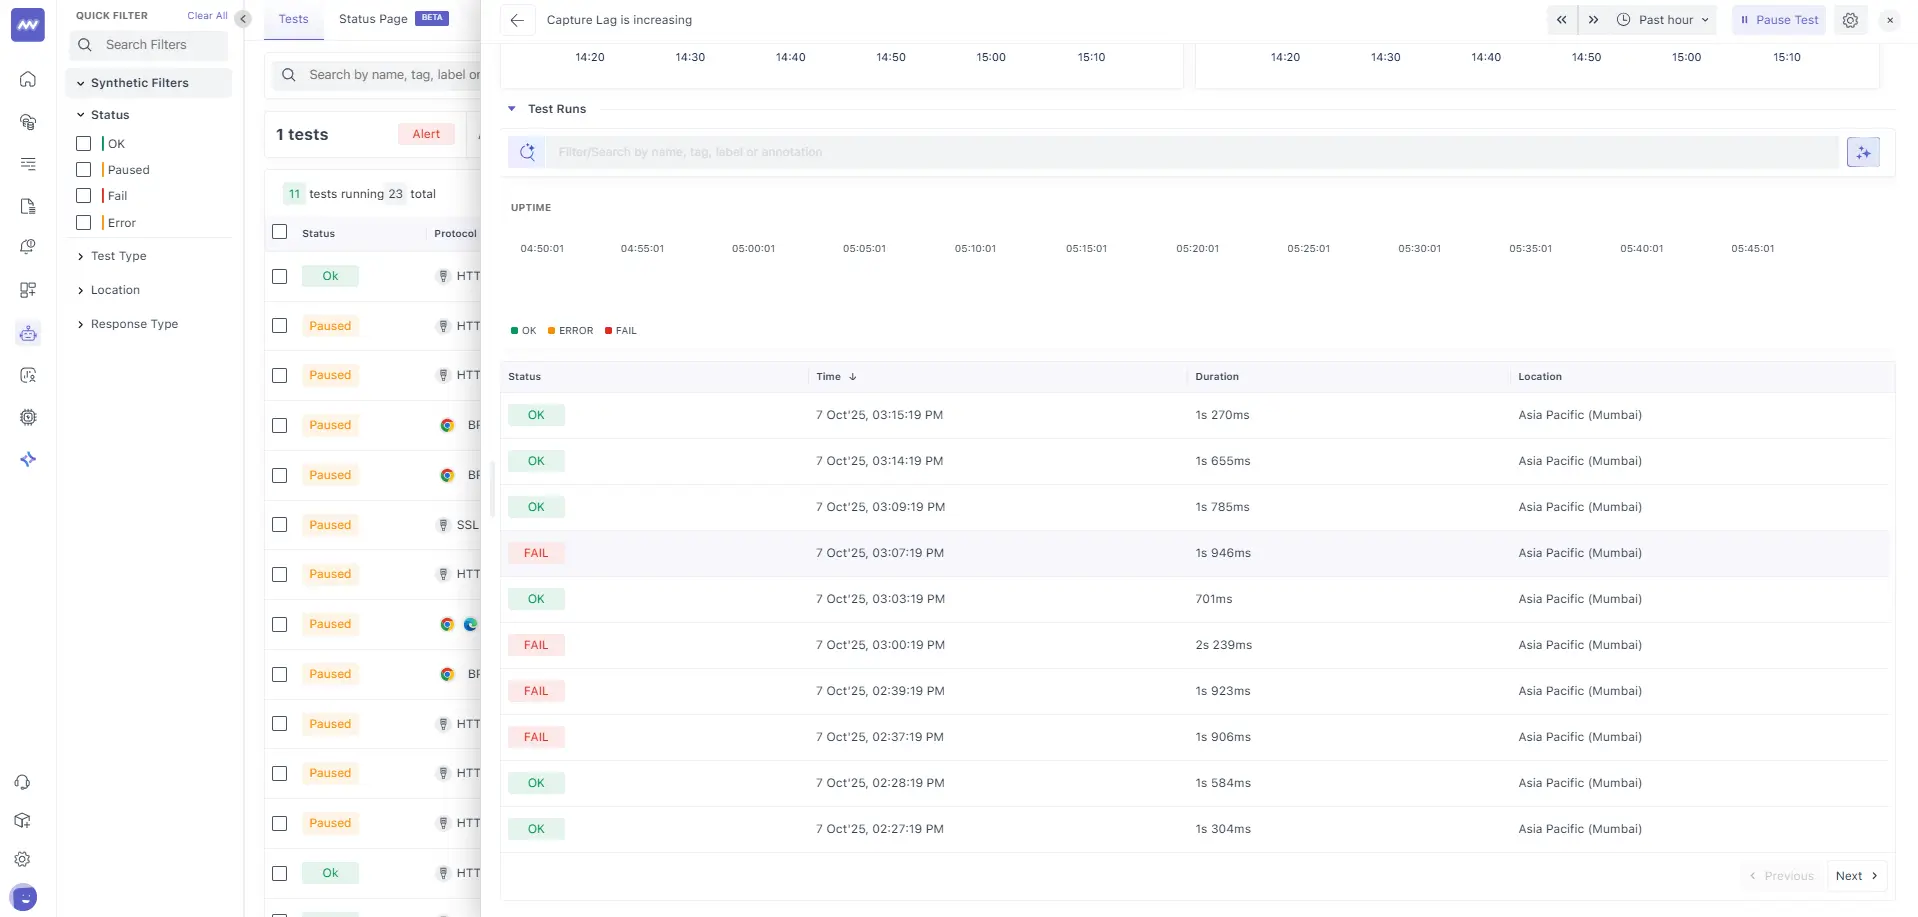Go to Next page of test runs
This screenshot has height=917, width=1918.
pyautogui.click(x=1856, y=876)
